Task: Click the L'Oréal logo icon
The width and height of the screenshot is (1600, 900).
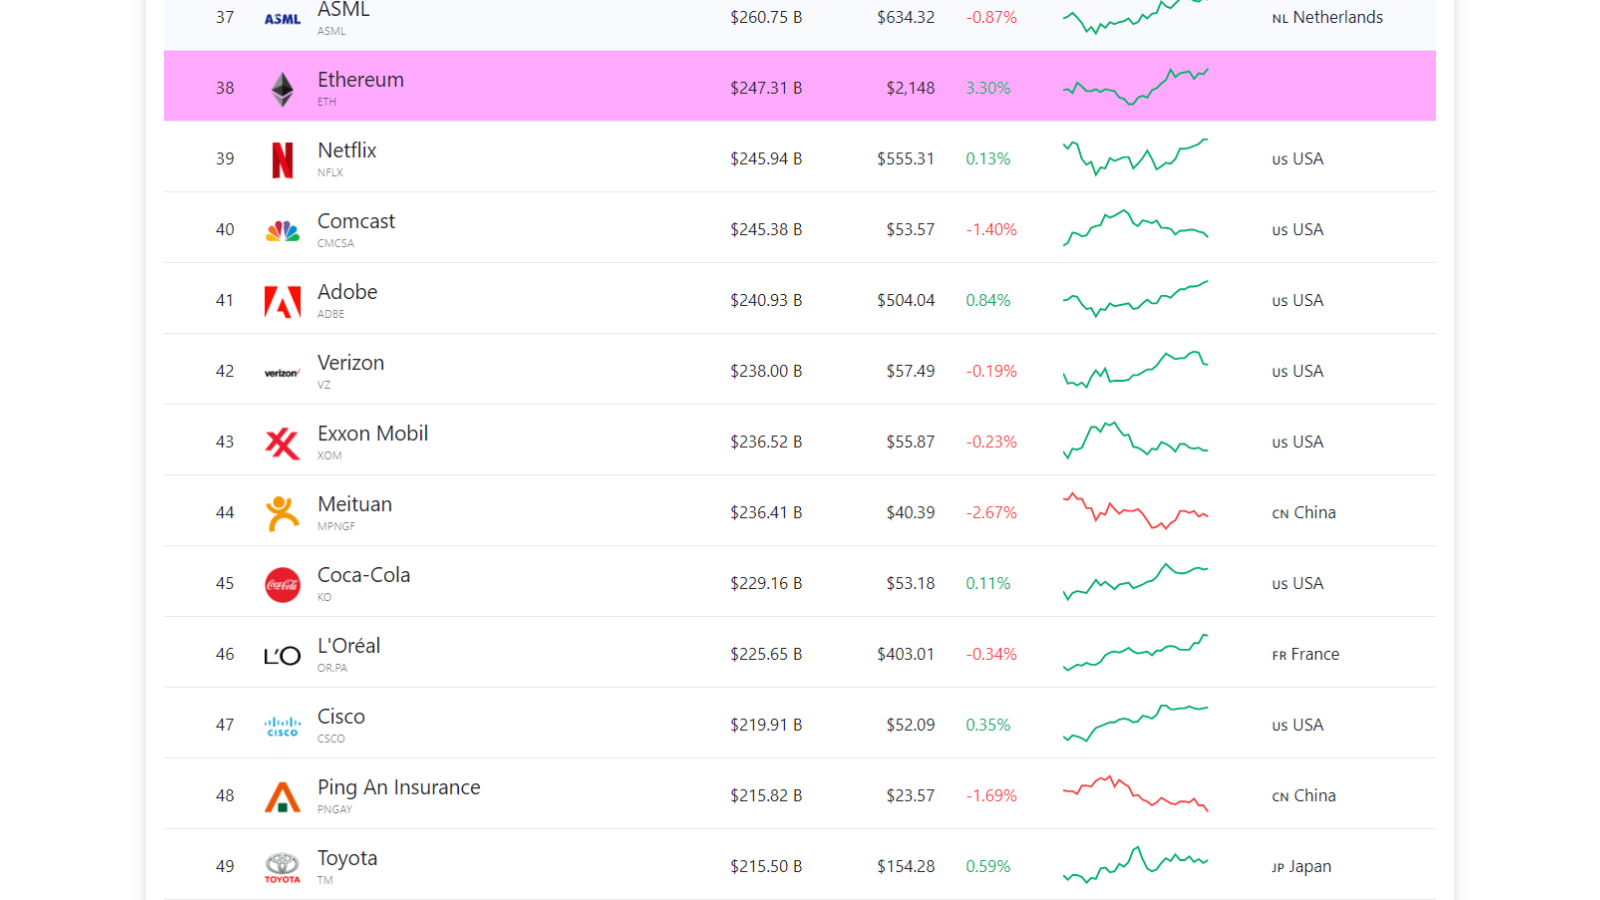Action: tap(282, 656)
